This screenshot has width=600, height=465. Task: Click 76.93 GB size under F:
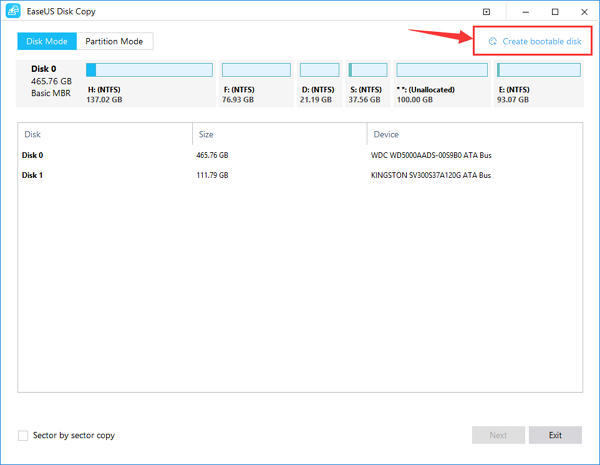[x=238, y=100]
